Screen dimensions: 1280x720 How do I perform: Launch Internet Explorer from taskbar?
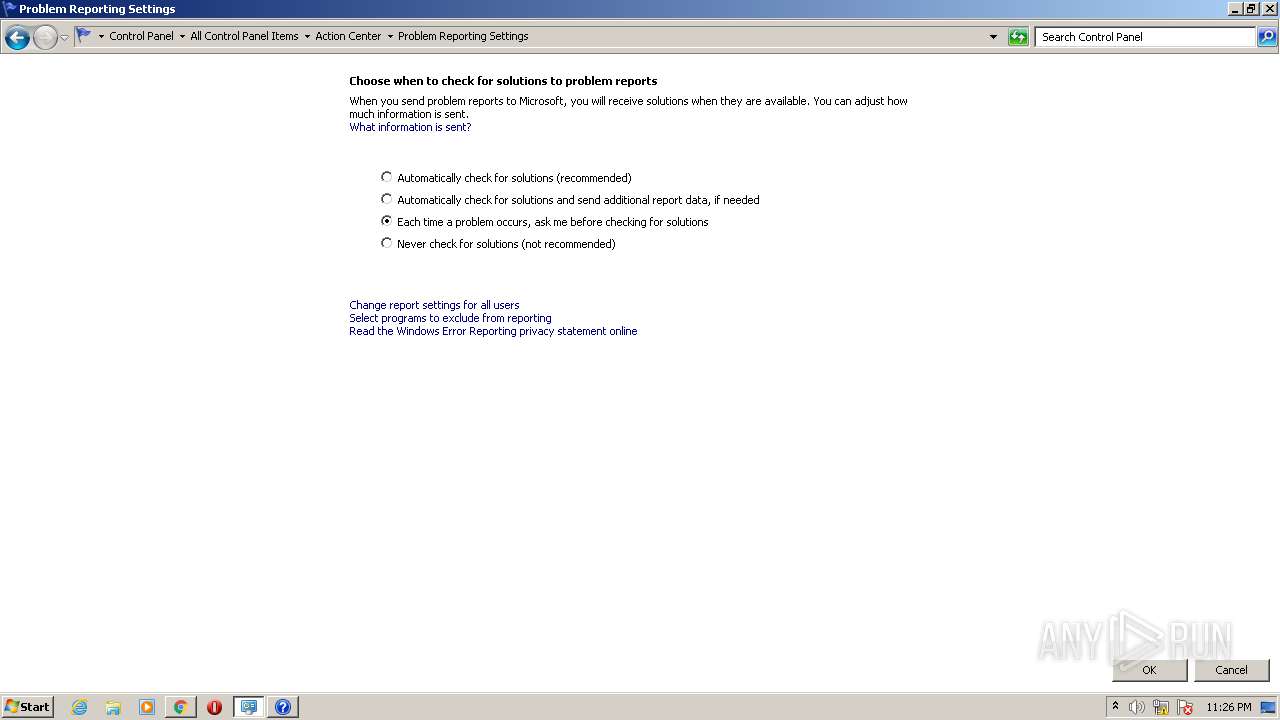click(x=79, y=707)
